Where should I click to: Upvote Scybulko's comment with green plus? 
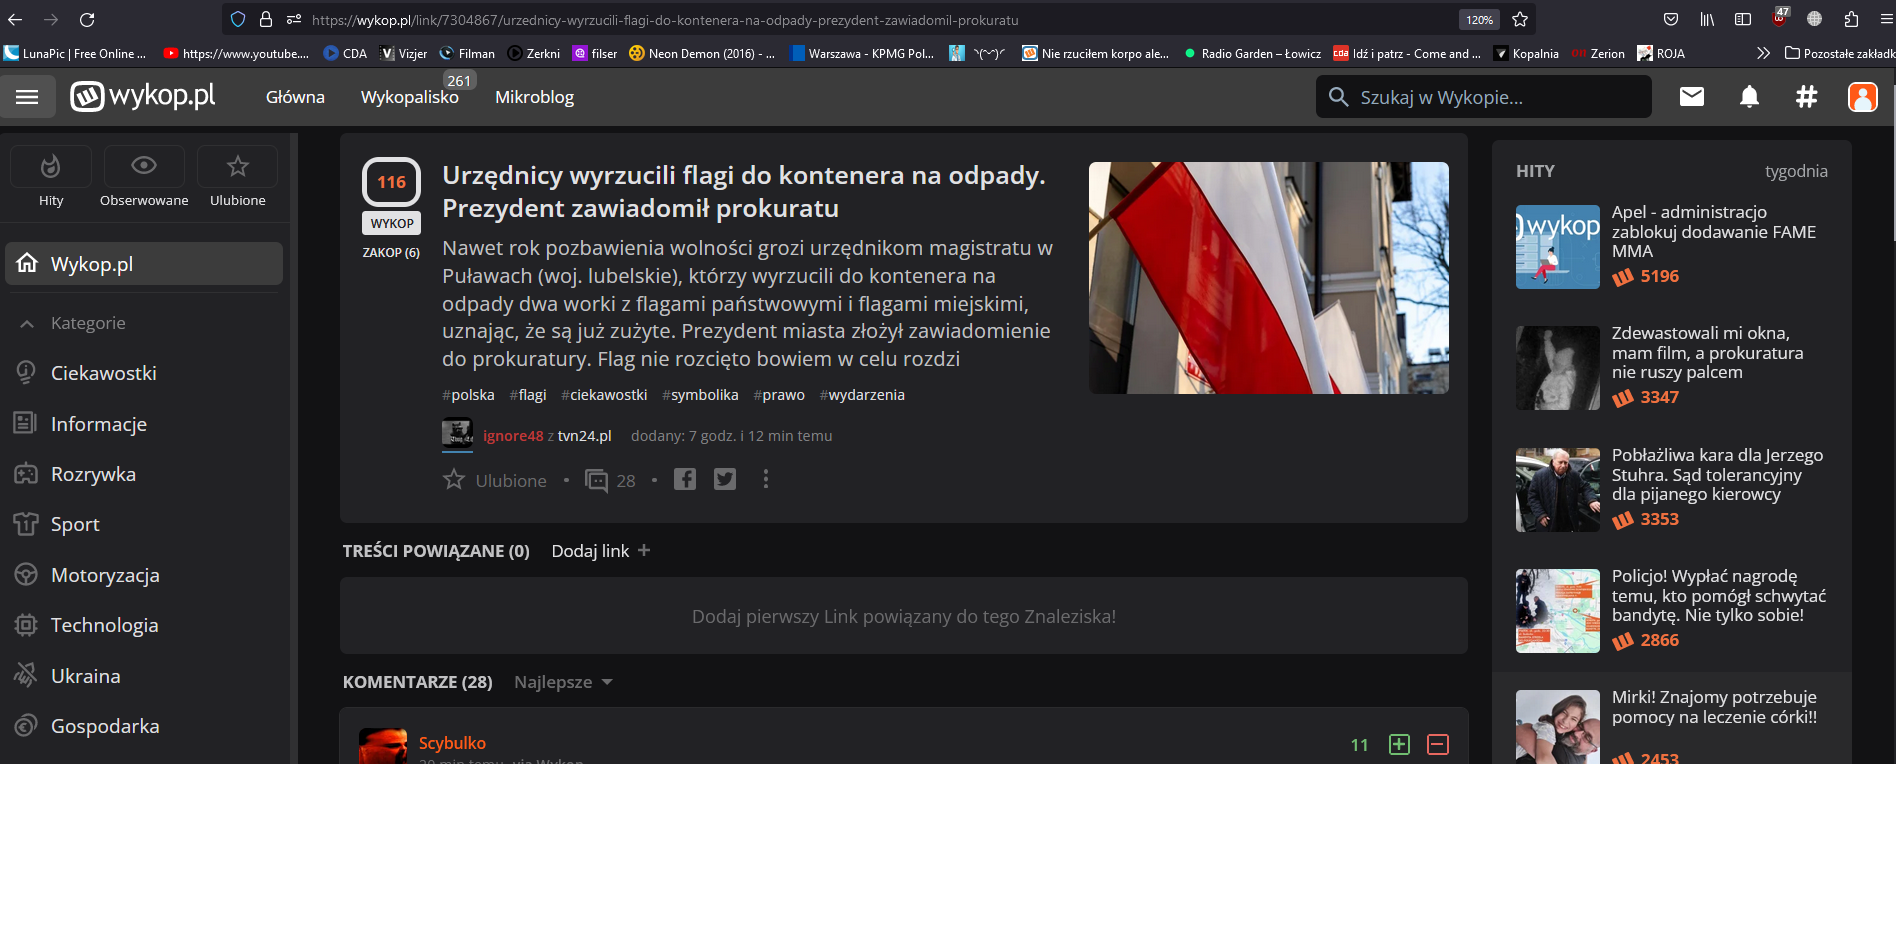tap(1399, 744)
